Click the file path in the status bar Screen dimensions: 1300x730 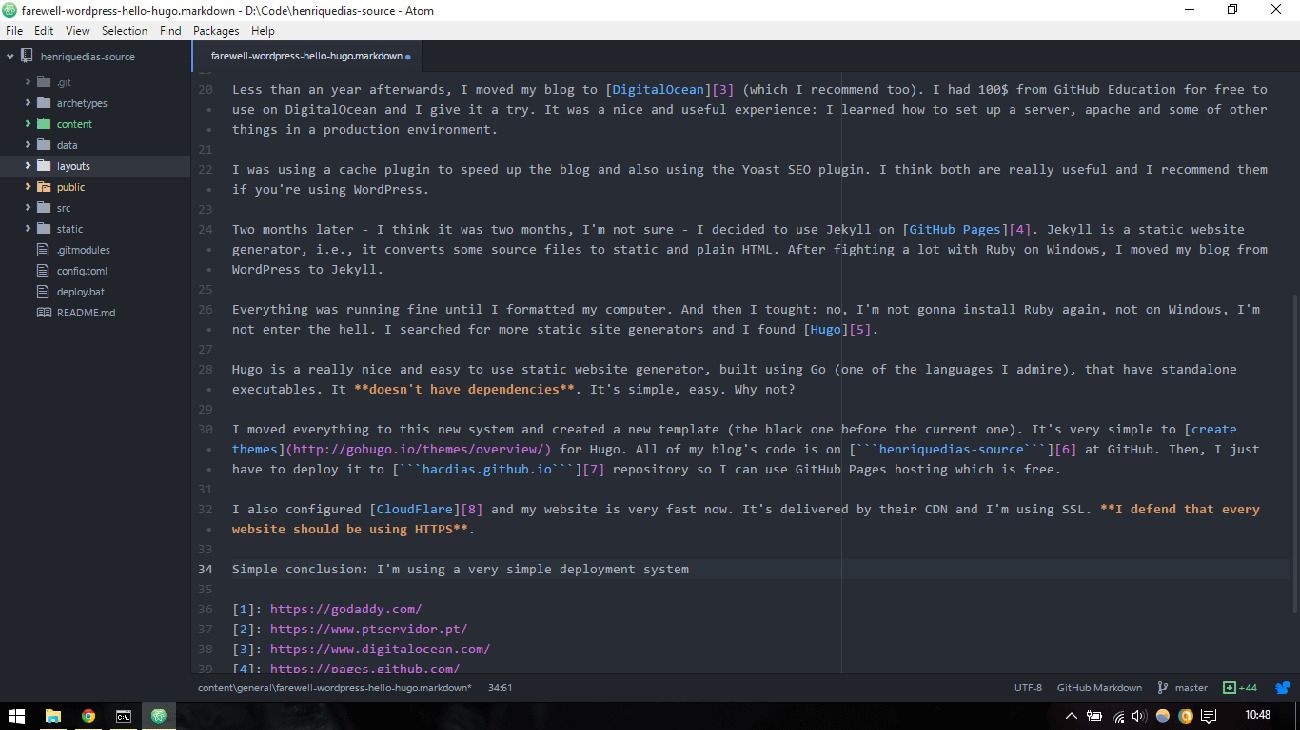click(x=335, y=688)
